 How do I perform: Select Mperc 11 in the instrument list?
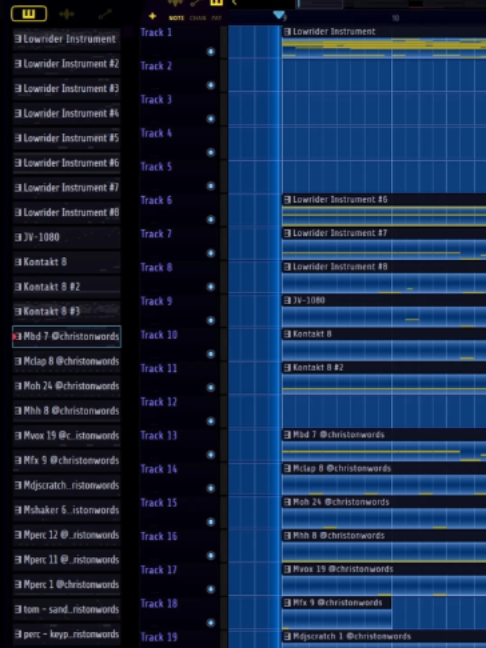67,560
